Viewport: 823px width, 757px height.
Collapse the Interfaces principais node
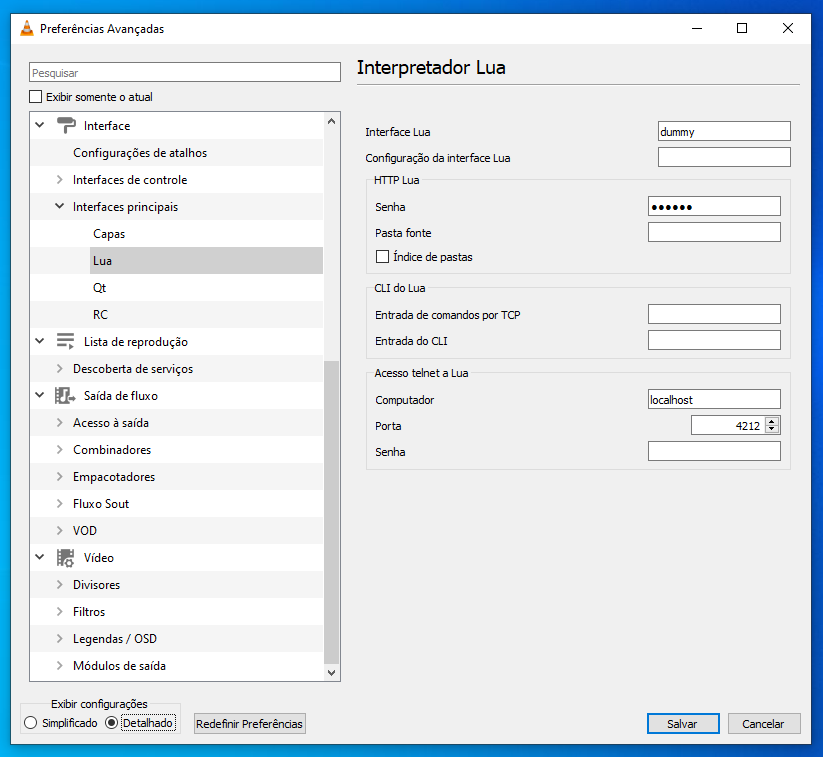(x=60, y=207)
